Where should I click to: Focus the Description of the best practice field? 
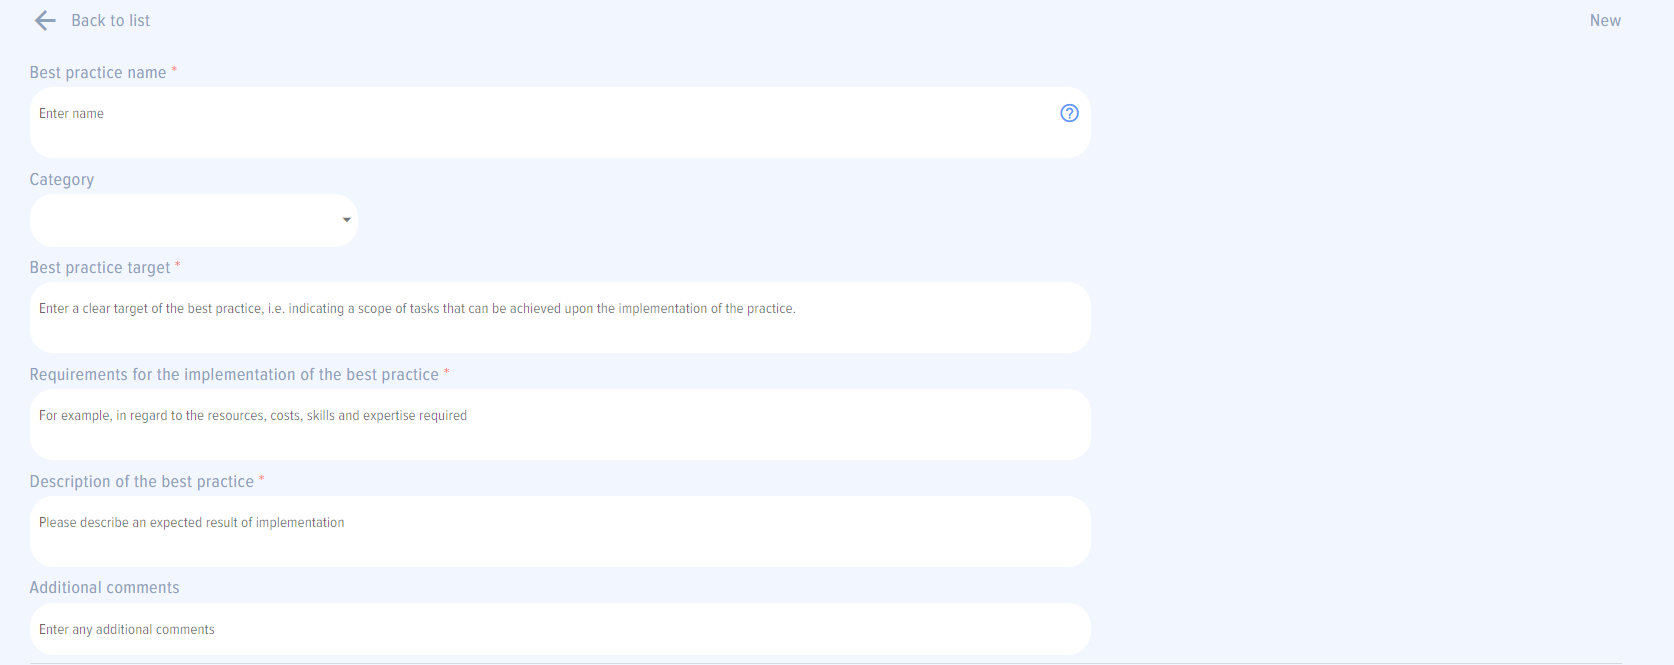click(560, 531)
